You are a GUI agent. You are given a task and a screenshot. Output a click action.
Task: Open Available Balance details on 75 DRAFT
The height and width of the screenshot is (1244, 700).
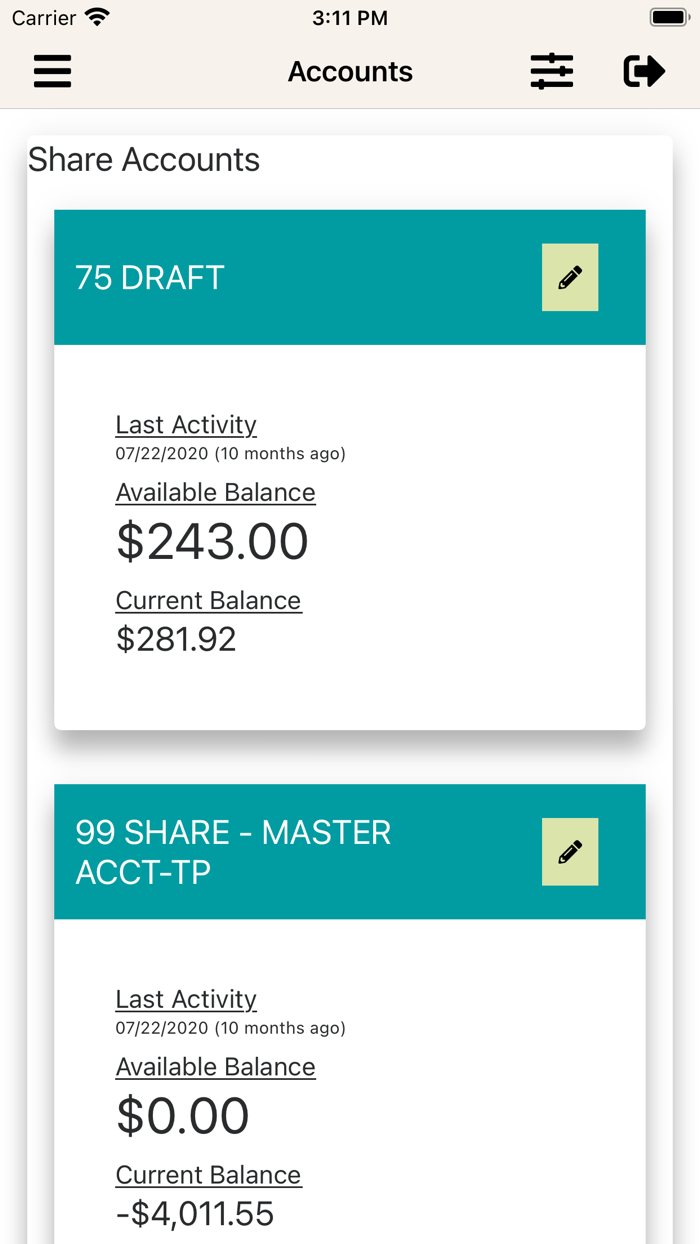point(215,492)
